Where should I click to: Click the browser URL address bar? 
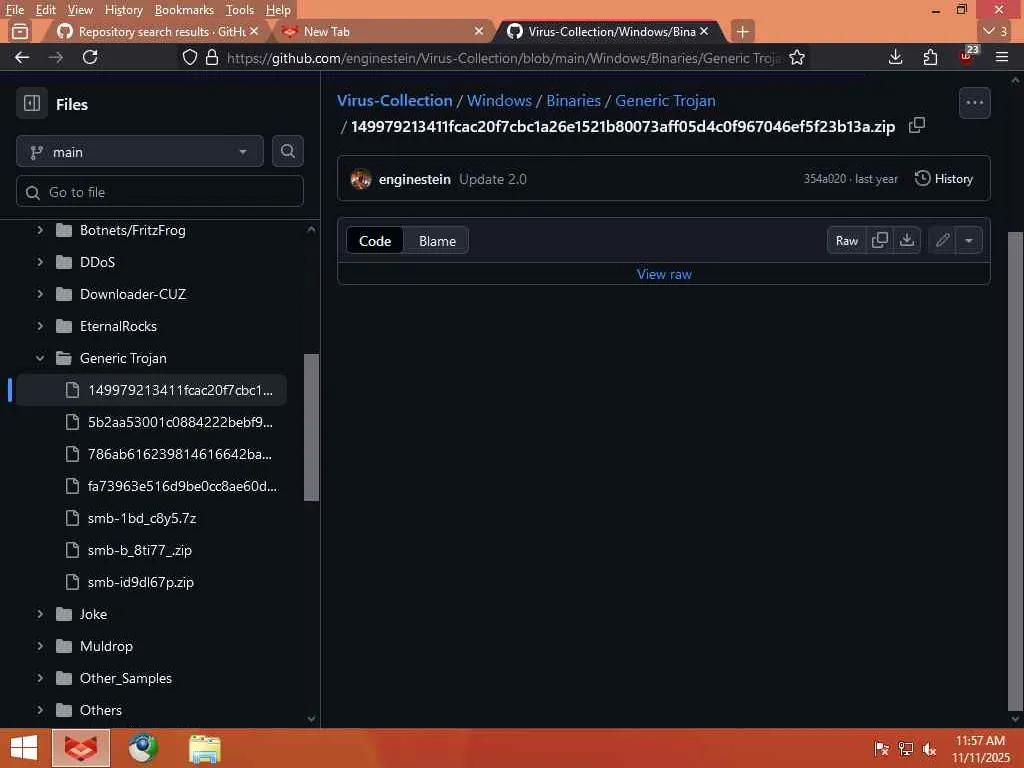[x=503, y=57]
